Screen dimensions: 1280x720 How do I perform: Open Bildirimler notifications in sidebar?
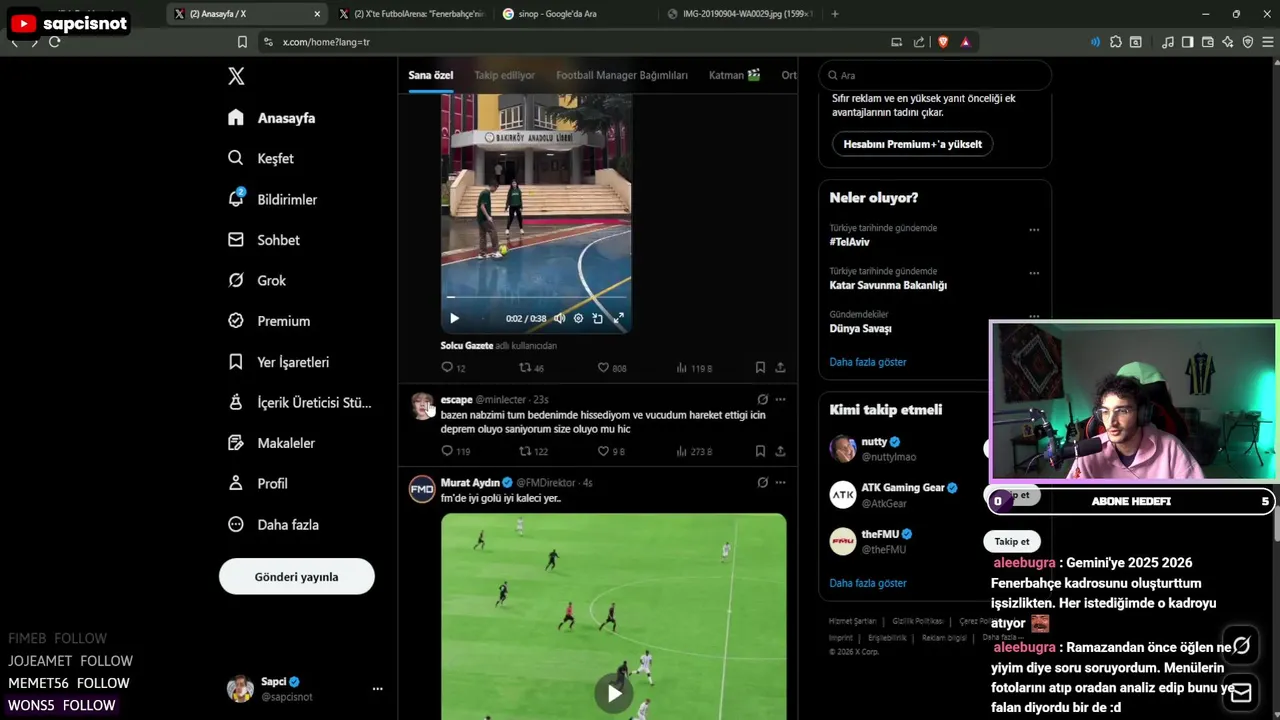click(272, 199)
